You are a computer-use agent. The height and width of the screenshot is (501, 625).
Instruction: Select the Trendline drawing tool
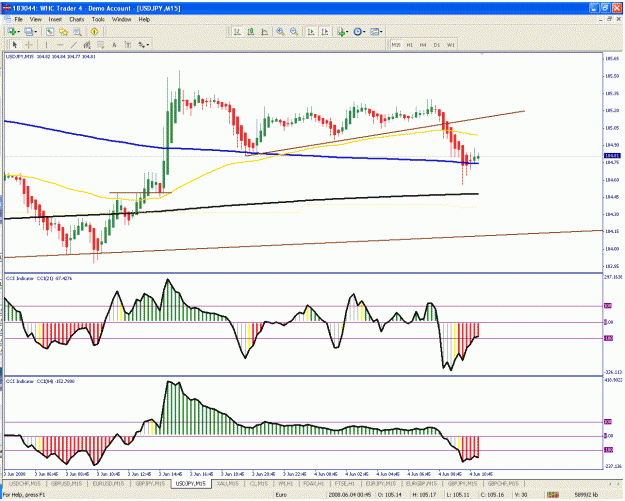click(74, 45)
